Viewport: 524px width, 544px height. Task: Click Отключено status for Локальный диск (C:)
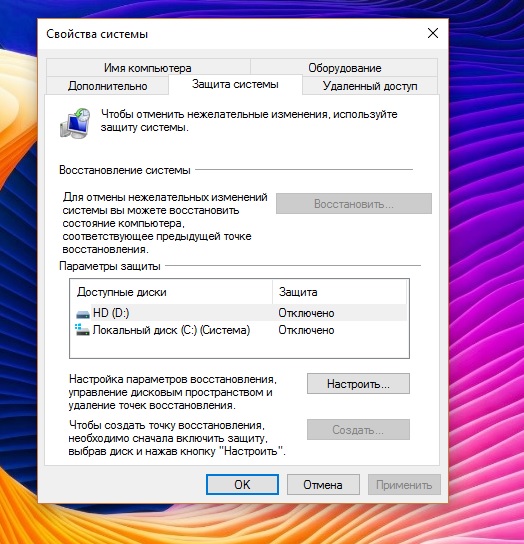tap(306, 330)
